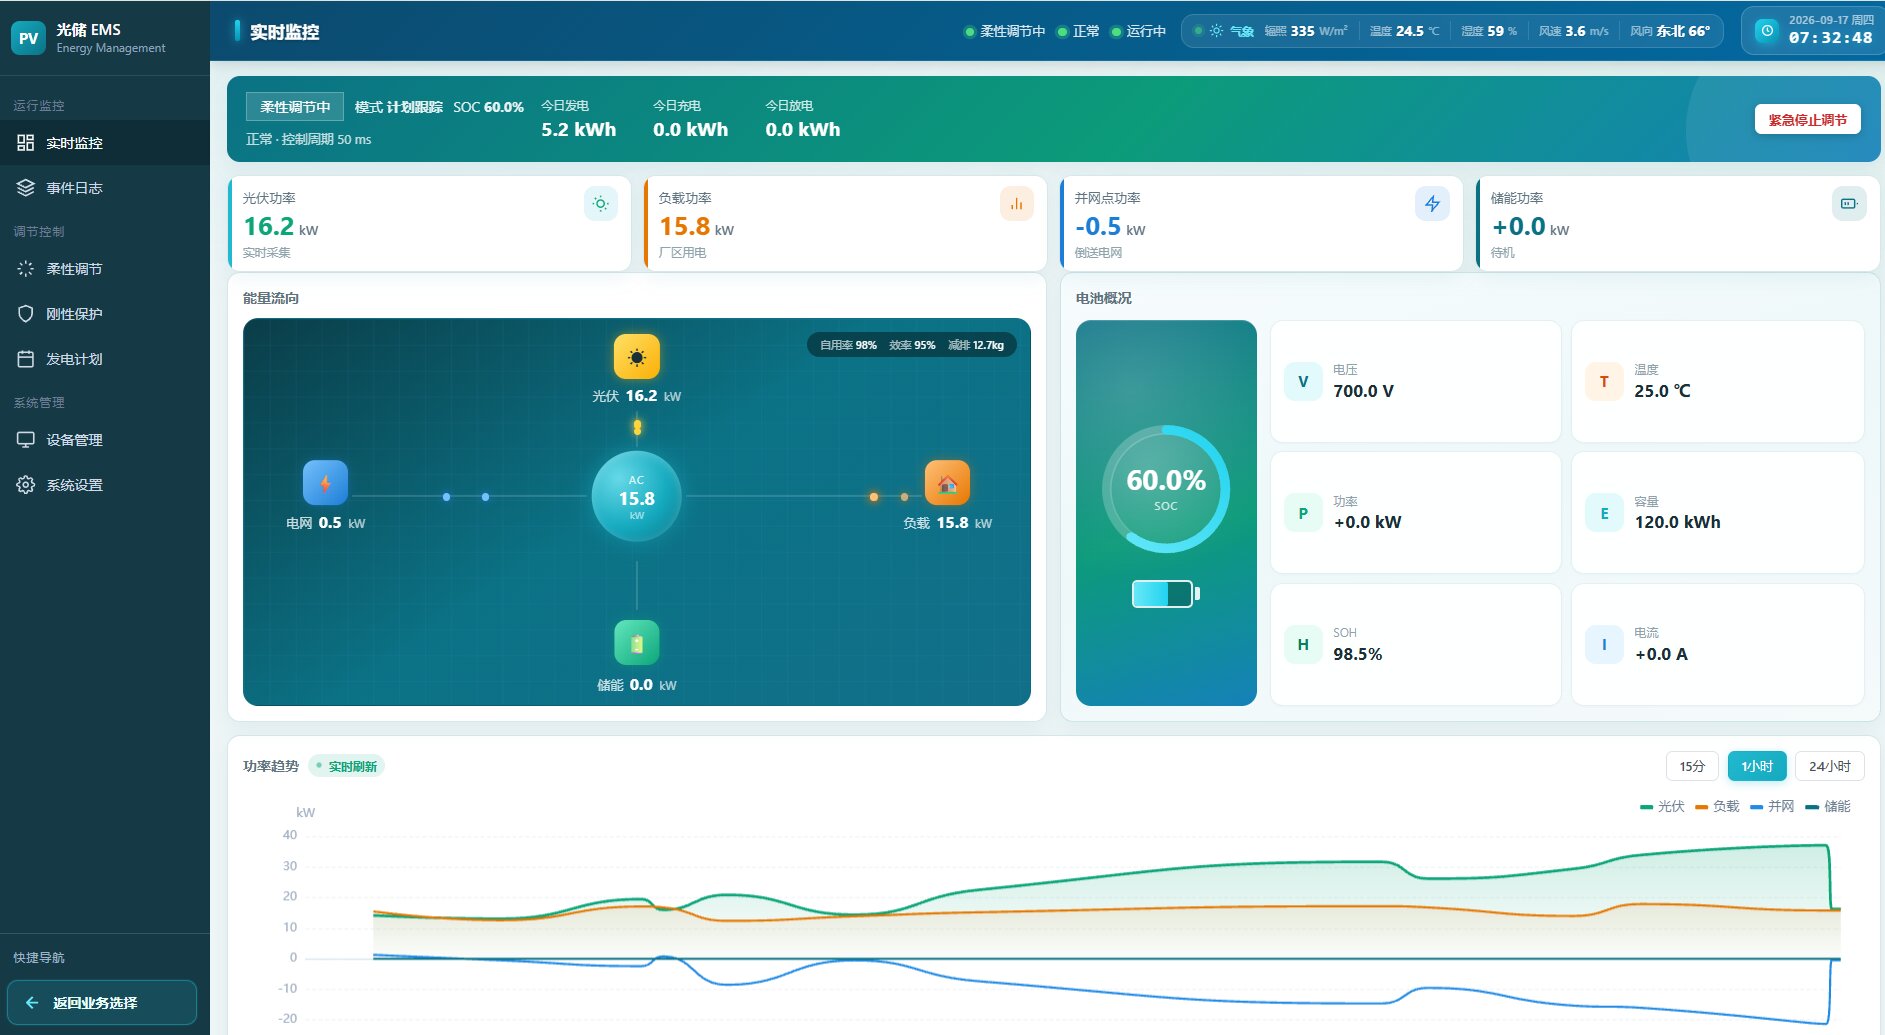This screenshot has width=1885, height=1035.
Task: Toggle 并网 series in chart legend
Action: (1772, 806)
